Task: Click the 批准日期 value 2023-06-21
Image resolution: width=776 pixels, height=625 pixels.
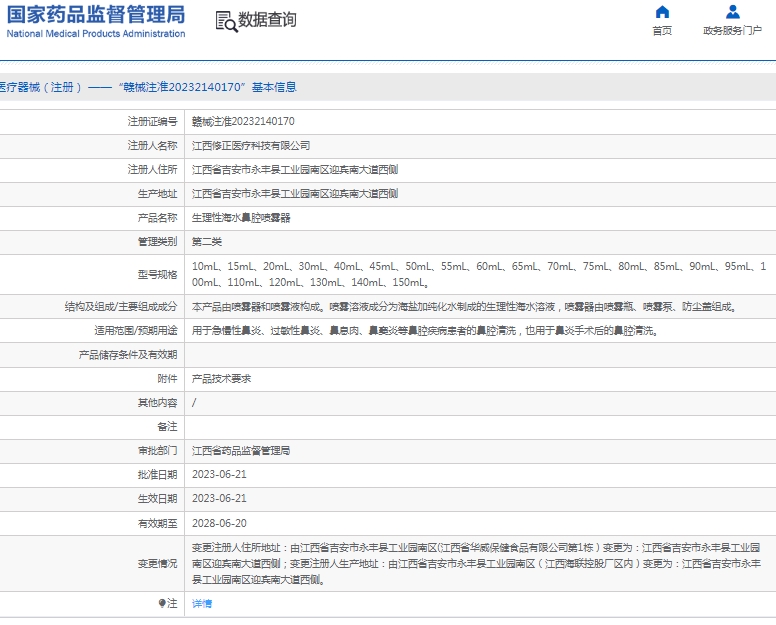Action: pyautogui.click(x=219, y=475)
